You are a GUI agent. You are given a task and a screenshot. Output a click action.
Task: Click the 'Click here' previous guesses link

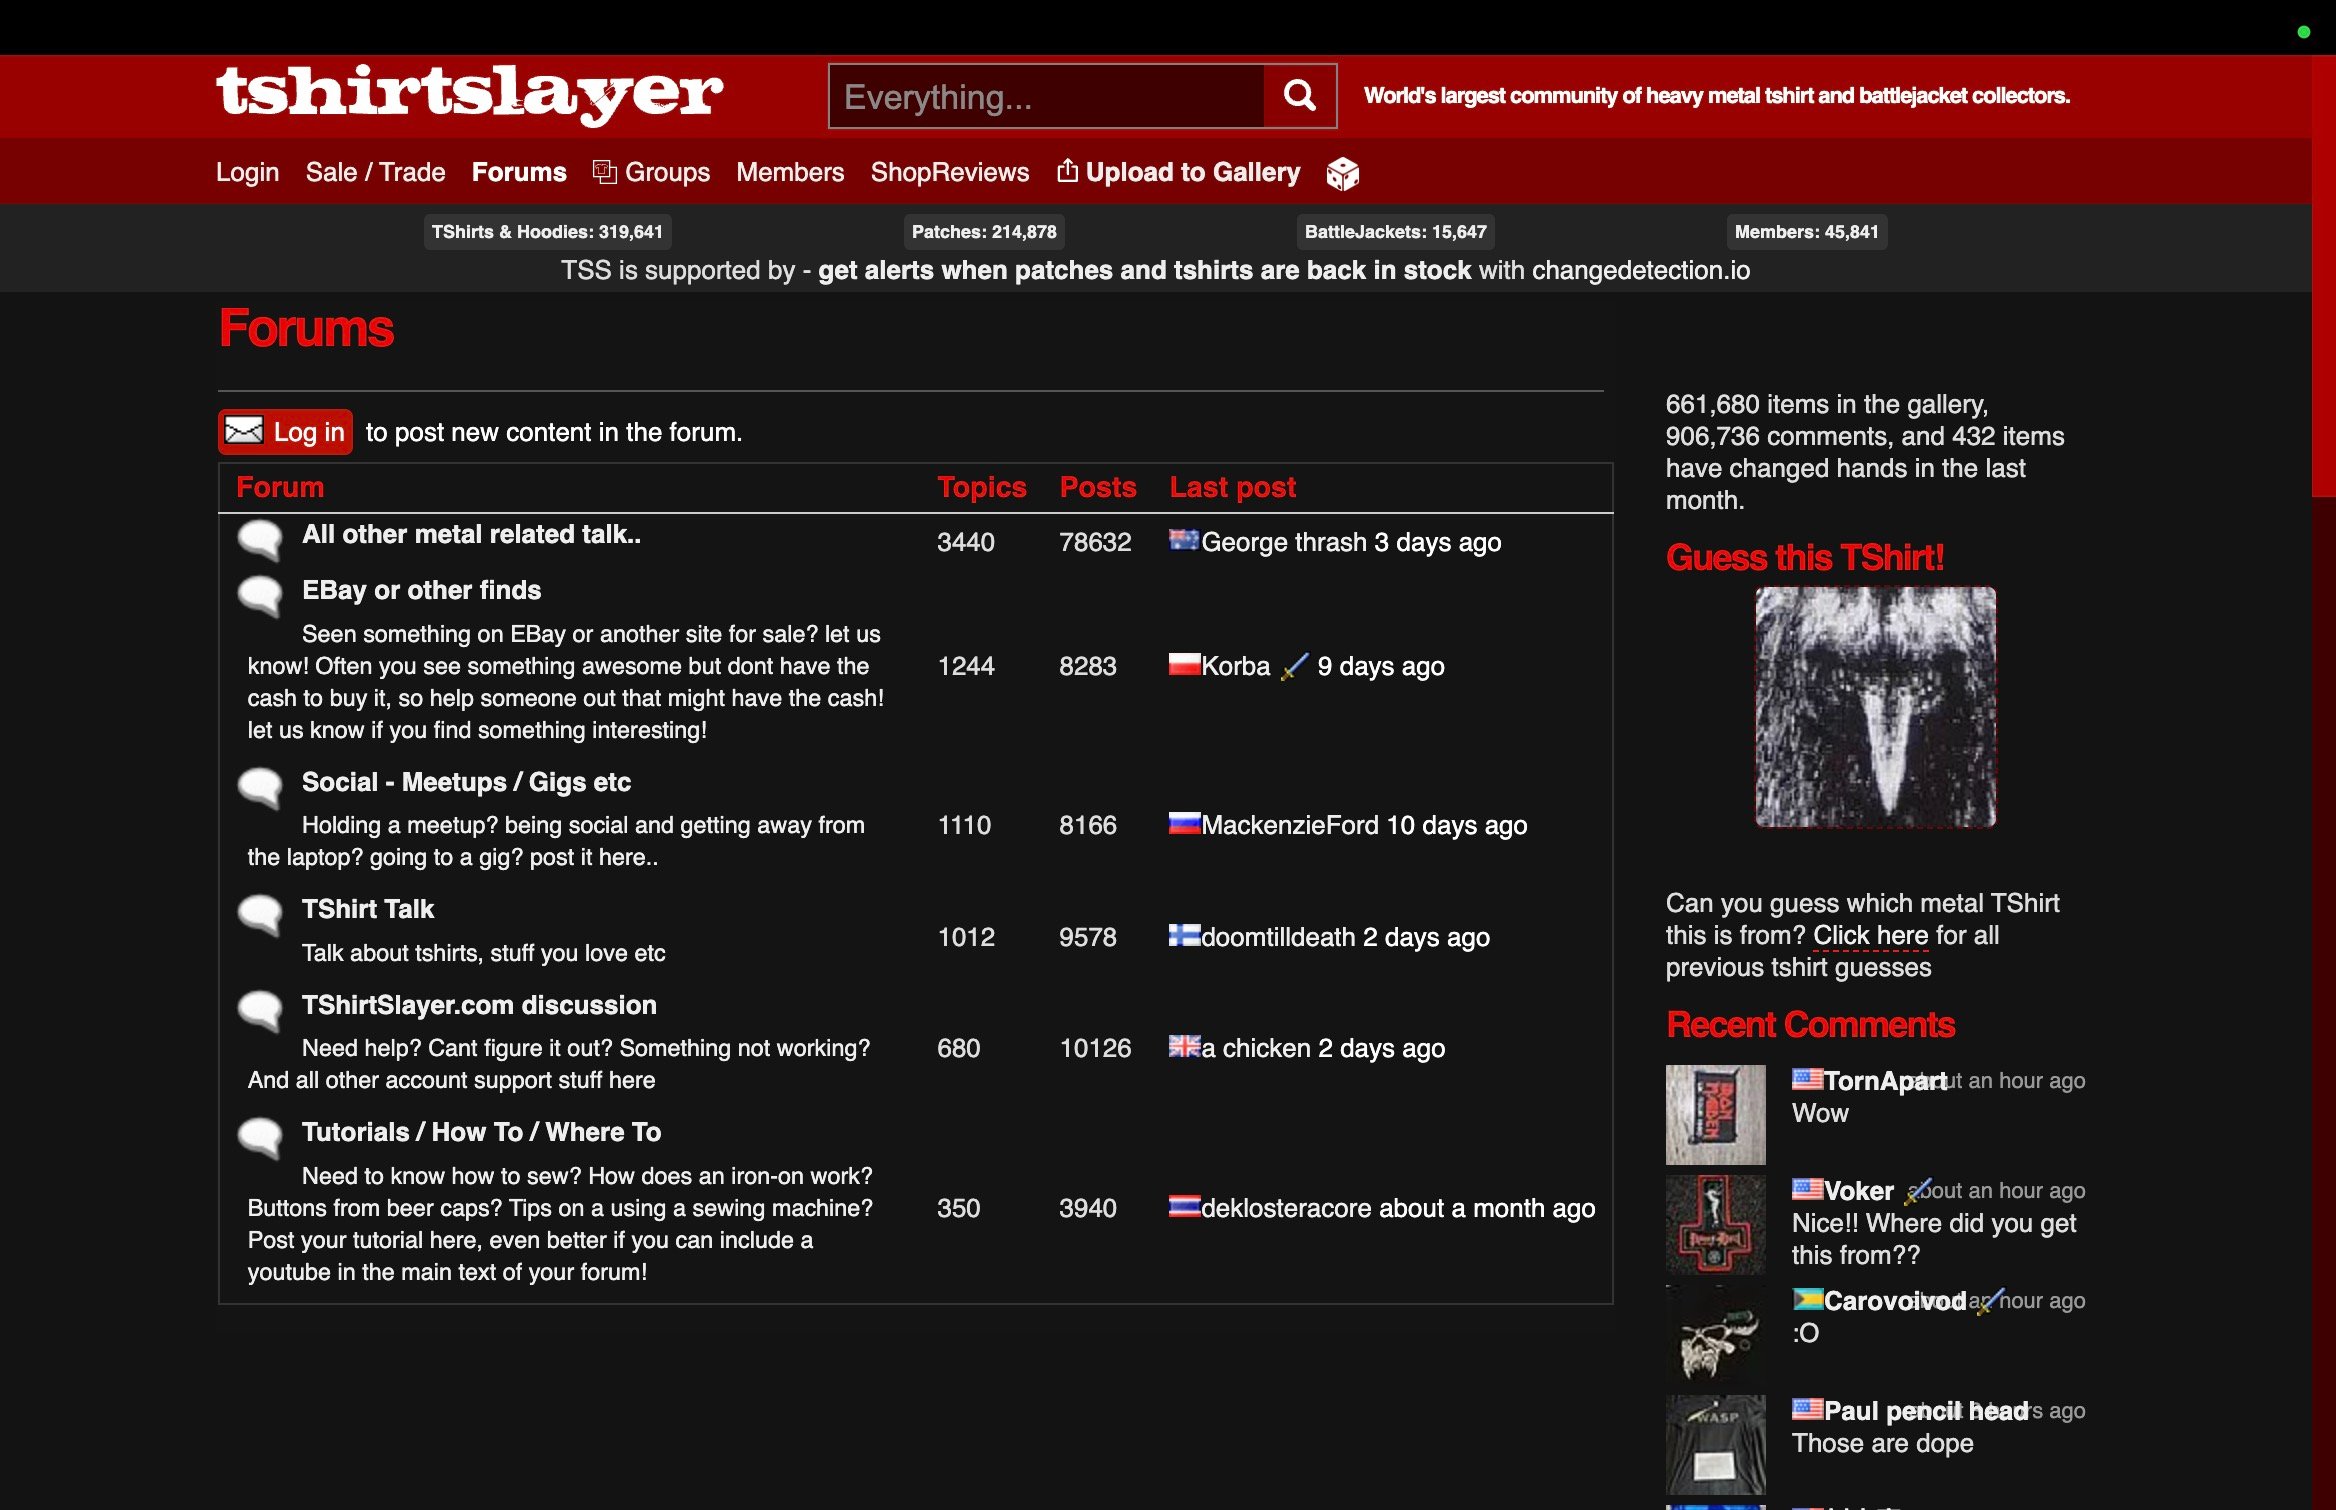pos(1870,935)
